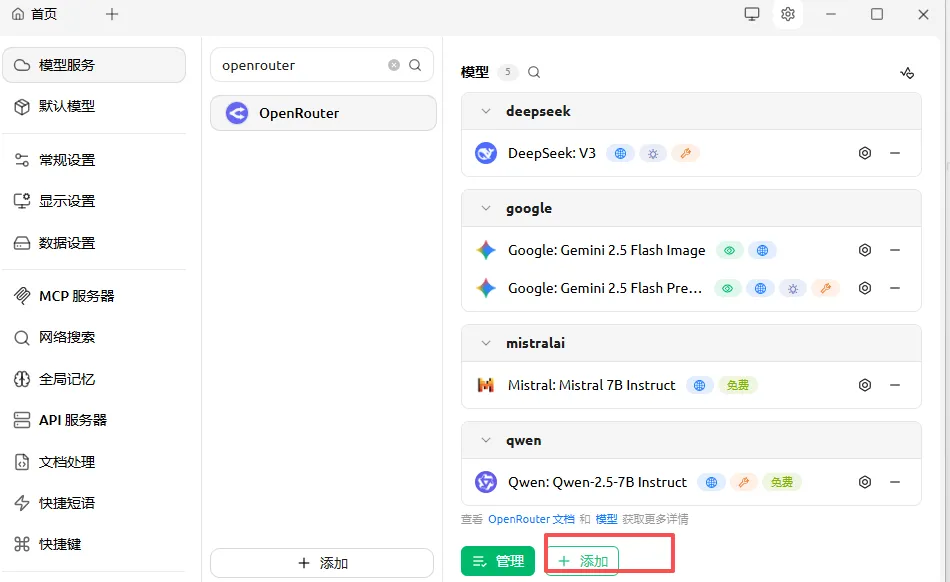950x582 pixels.
Task: Collapse the mistralai model group
Action: point(485,343)
